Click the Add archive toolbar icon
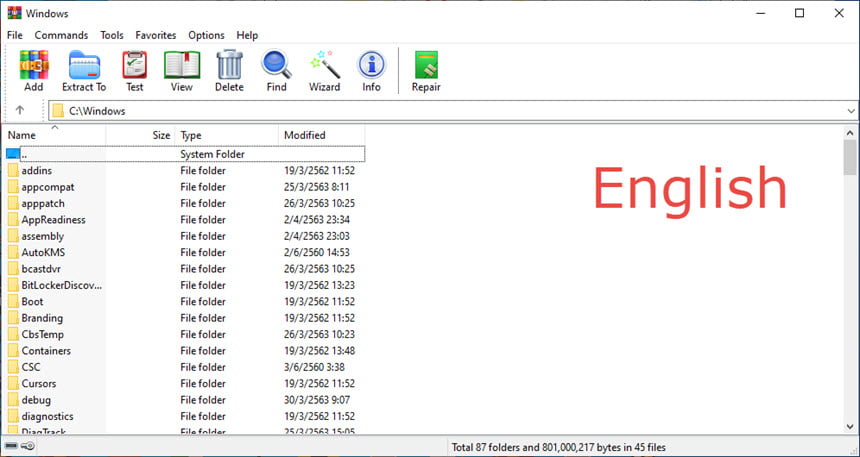 (34, 65)
